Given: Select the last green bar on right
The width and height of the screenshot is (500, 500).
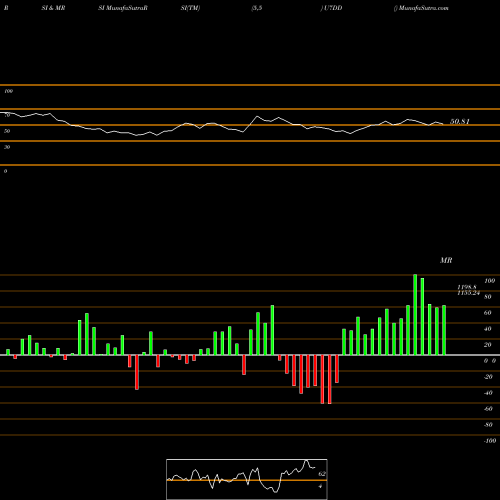Looking at the screenshot, I should [444, 330].
